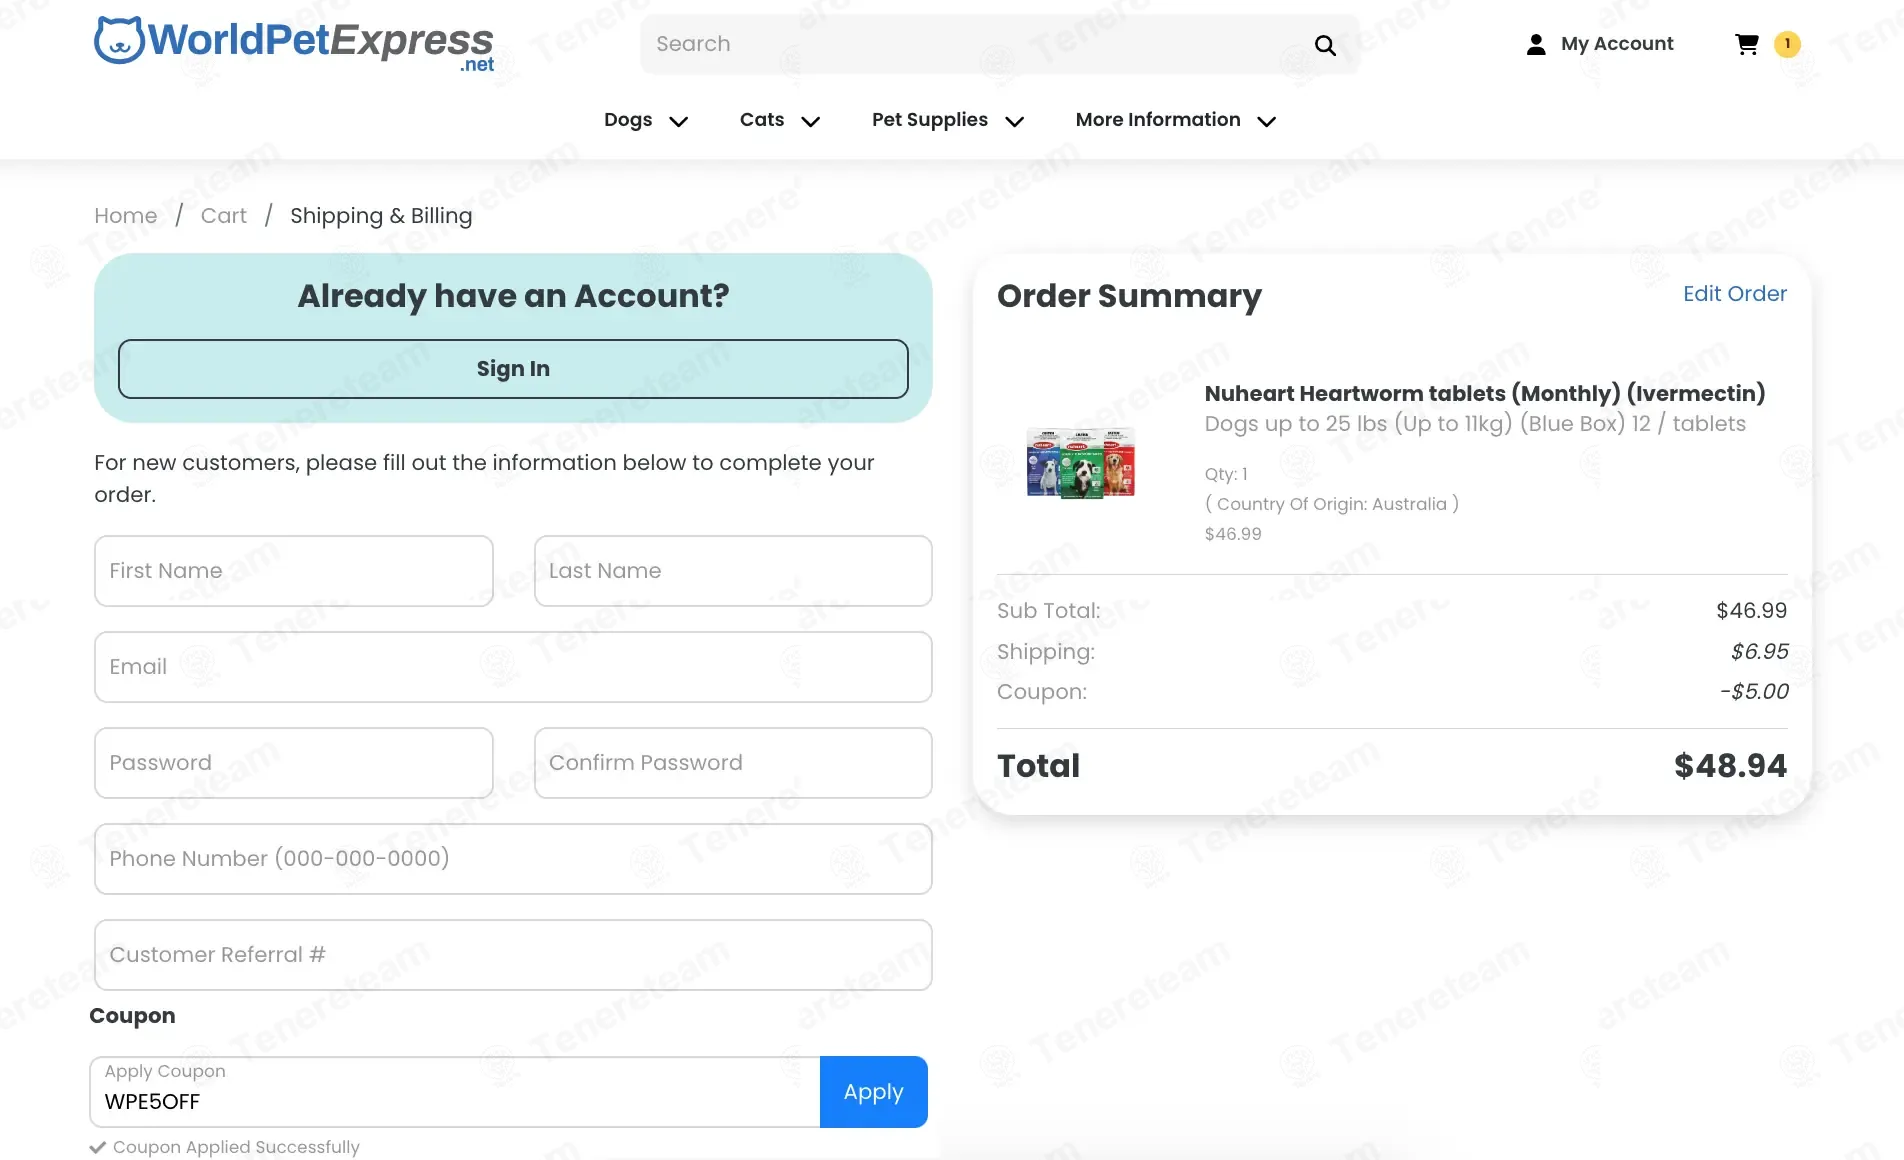This screenshot has width=1904, height=1160.
Task: Click the Shipping & Billing breadcrumb text
Action: [x=381, y=216]
